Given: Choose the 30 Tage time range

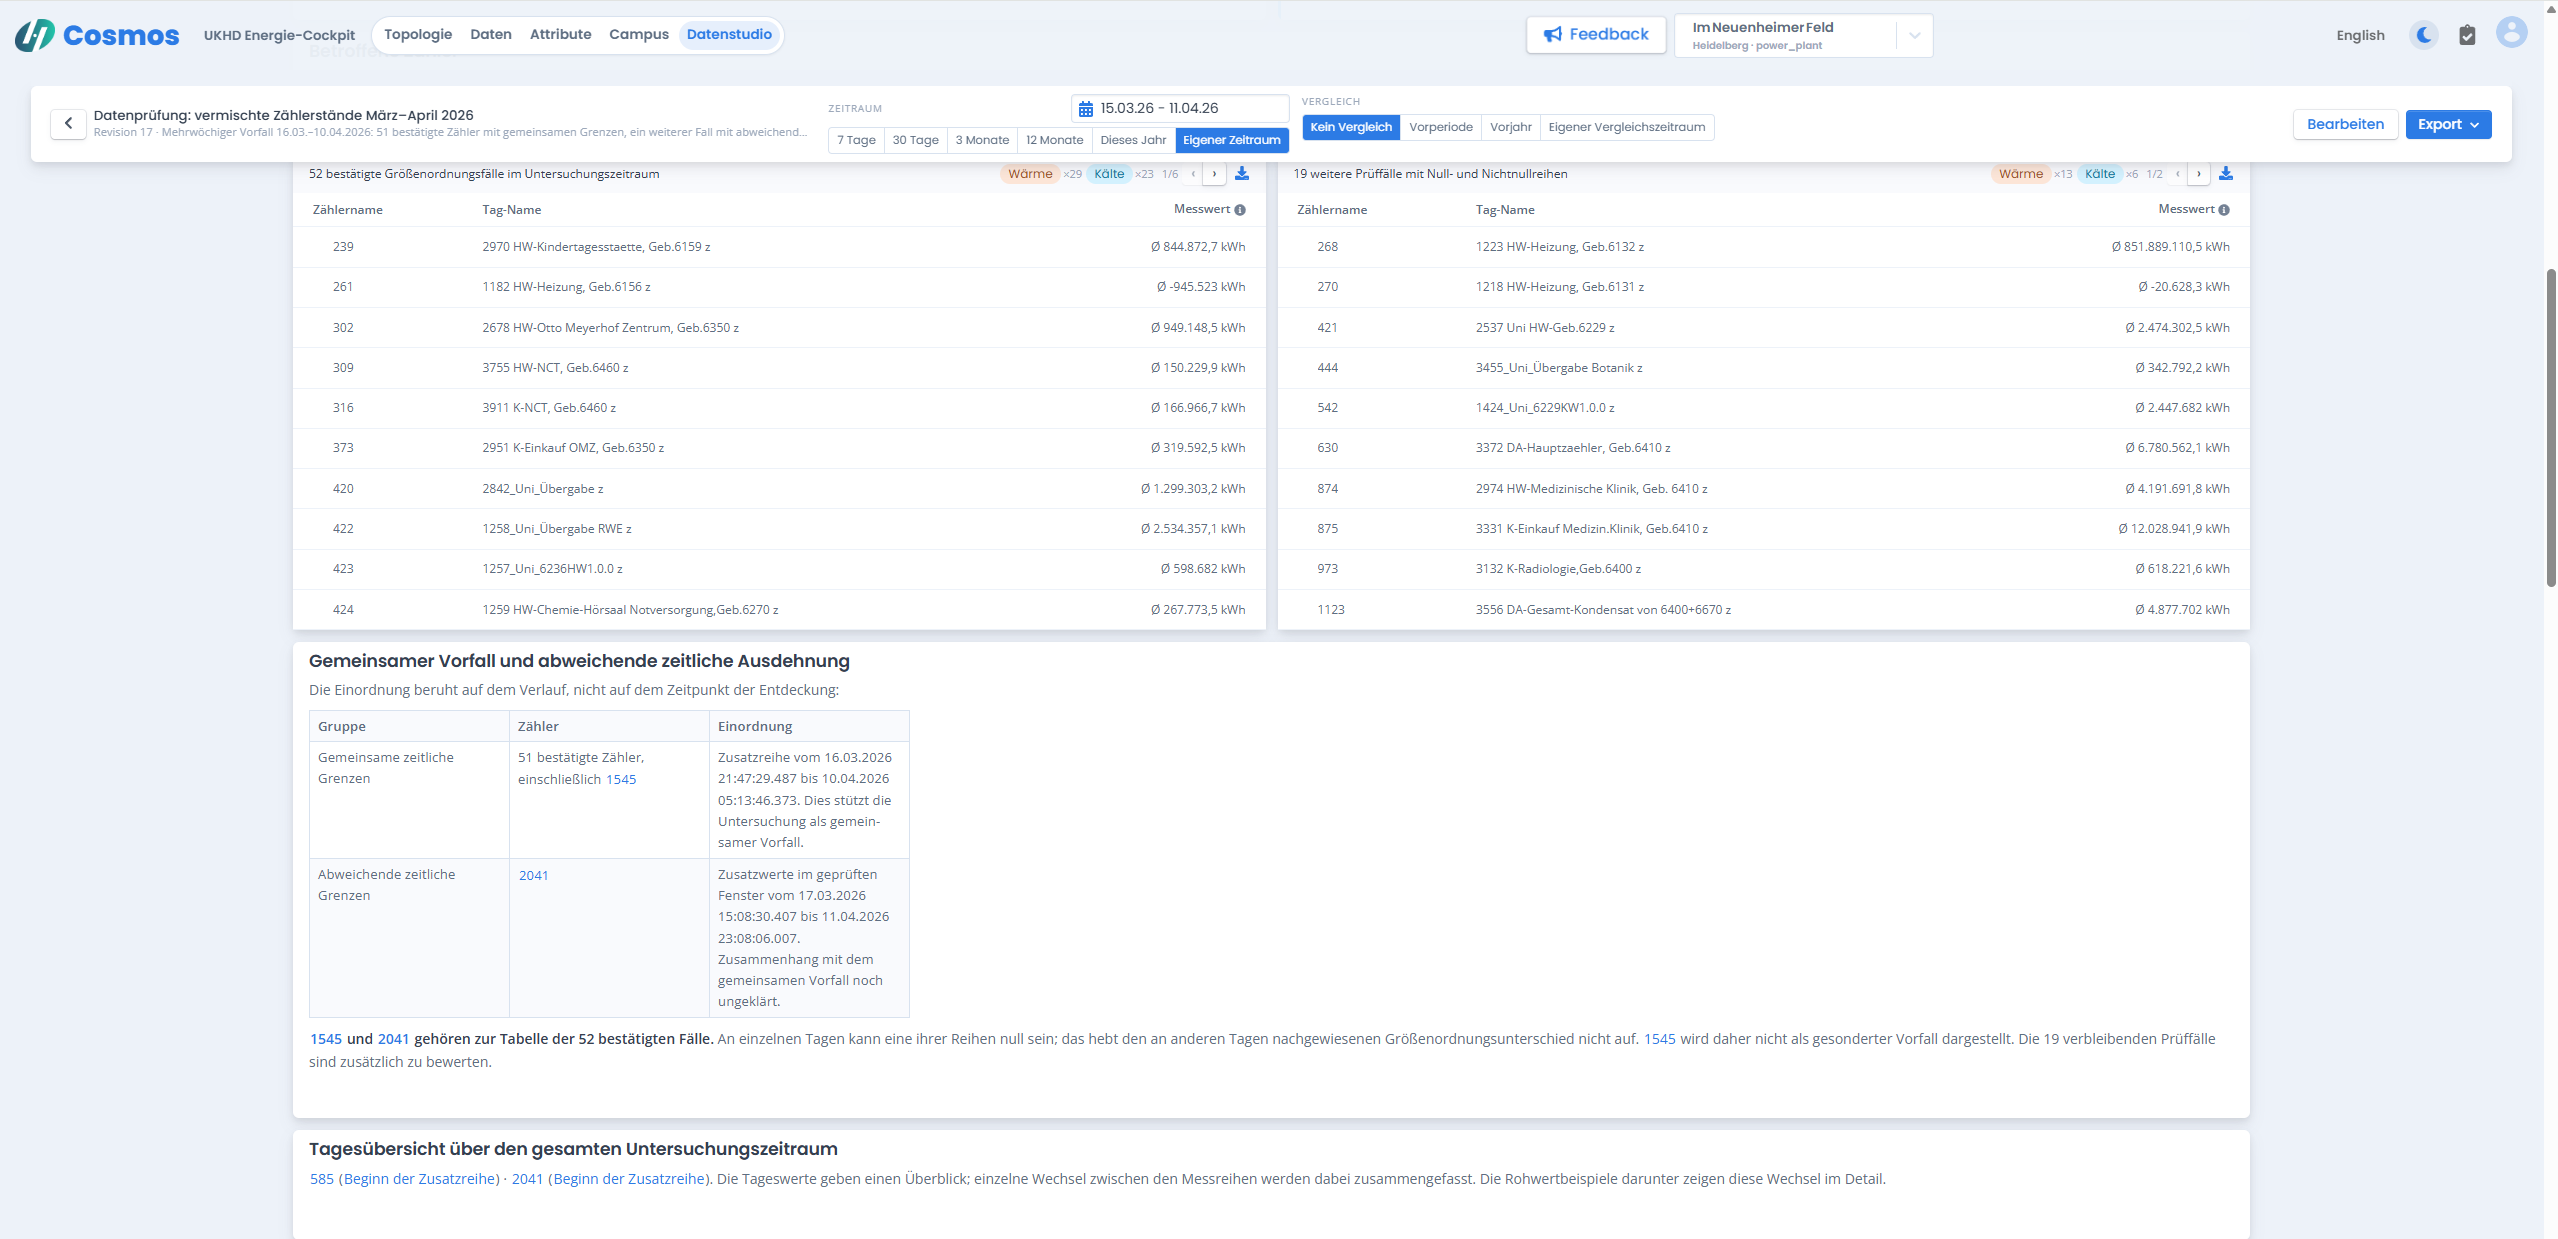Looking at the screenshot, I should tap(915, 140).
